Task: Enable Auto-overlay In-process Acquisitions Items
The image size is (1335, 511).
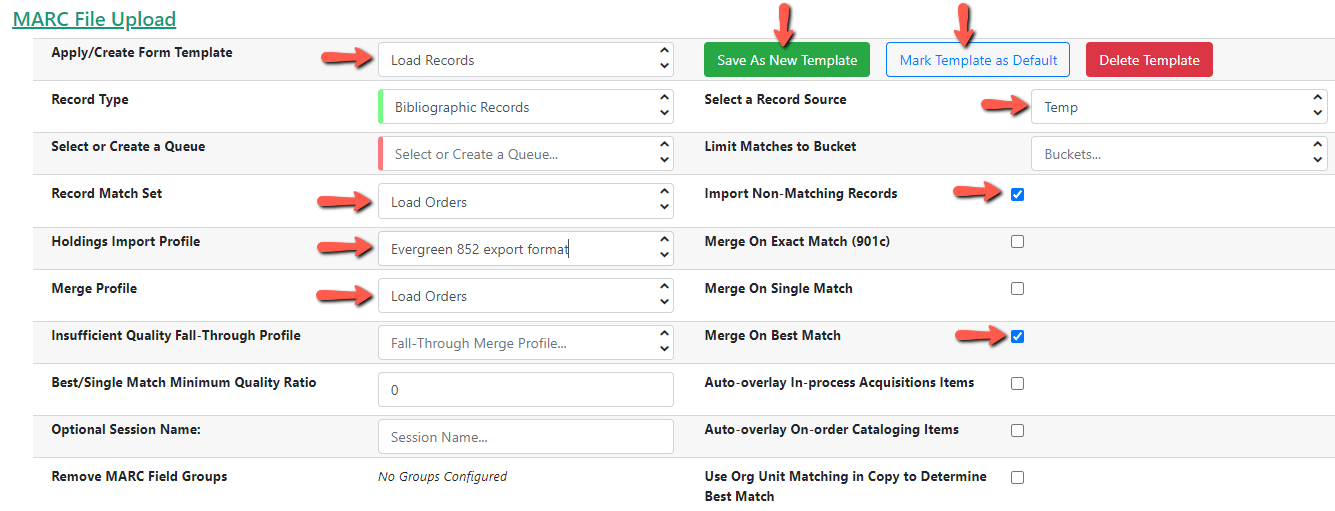Action: [x=1017, y=383]
